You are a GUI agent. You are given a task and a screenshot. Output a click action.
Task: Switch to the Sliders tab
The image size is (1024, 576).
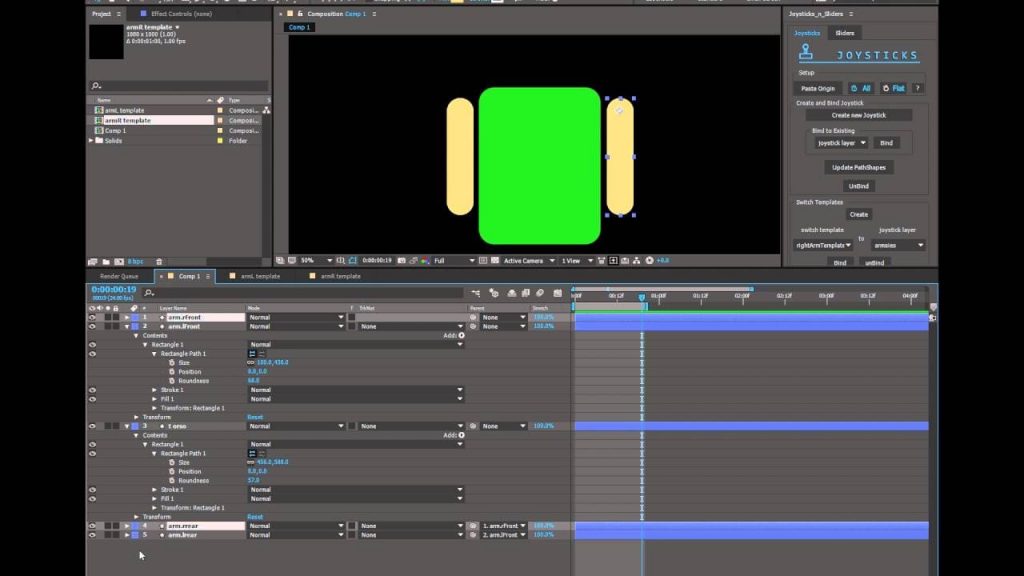point(844,33)
